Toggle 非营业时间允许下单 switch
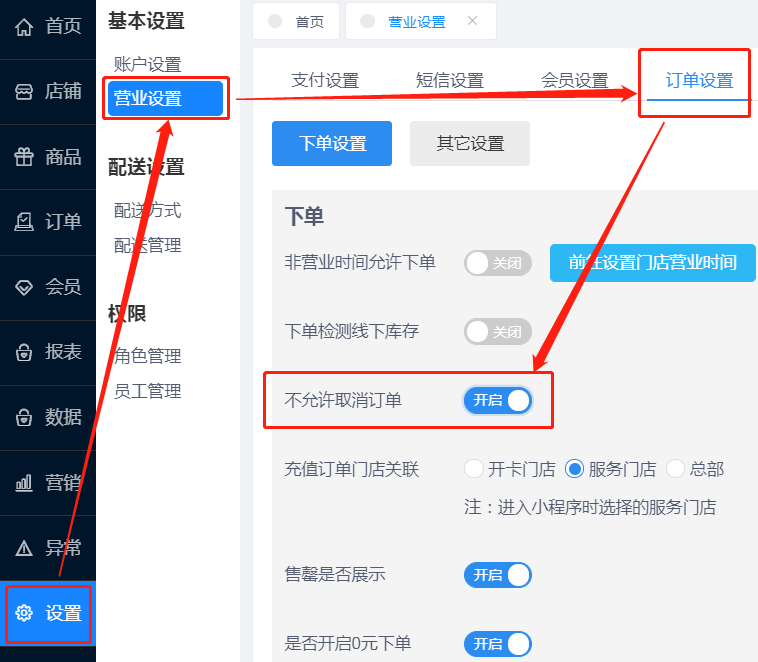758x662 pixels. click(497, 263)
